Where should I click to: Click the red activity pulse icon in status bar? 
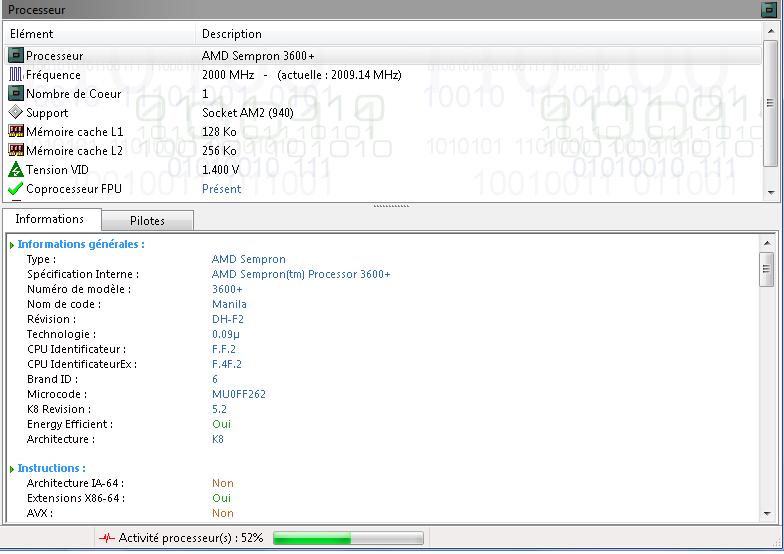click(x=107, y=538)
